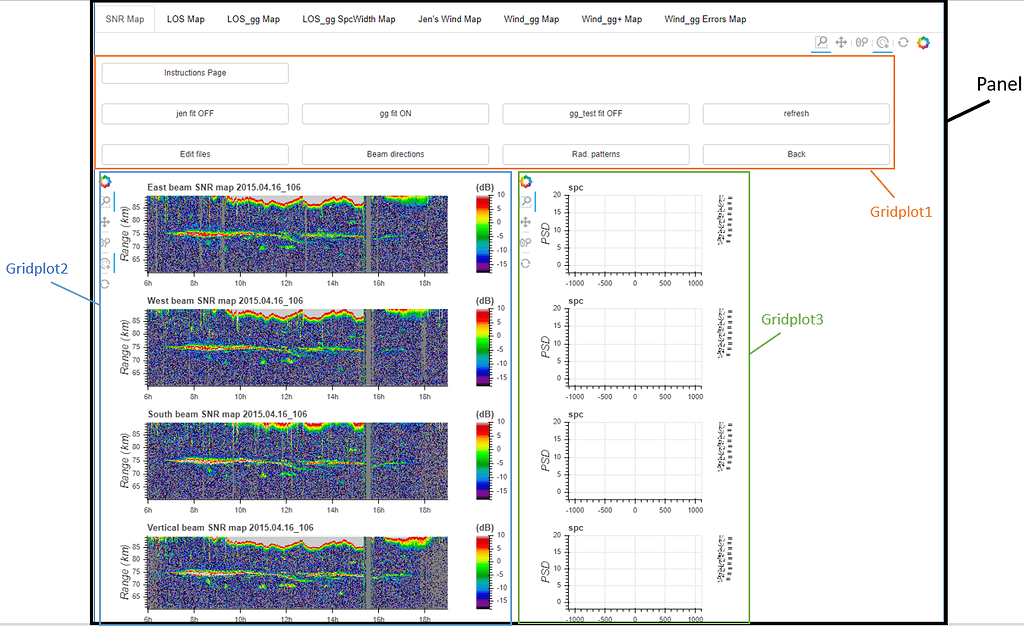The height and width of the screenshot is (626, 1024).
Task: Switch to Jen's Wind Map tab
Action: coord(449,19)
